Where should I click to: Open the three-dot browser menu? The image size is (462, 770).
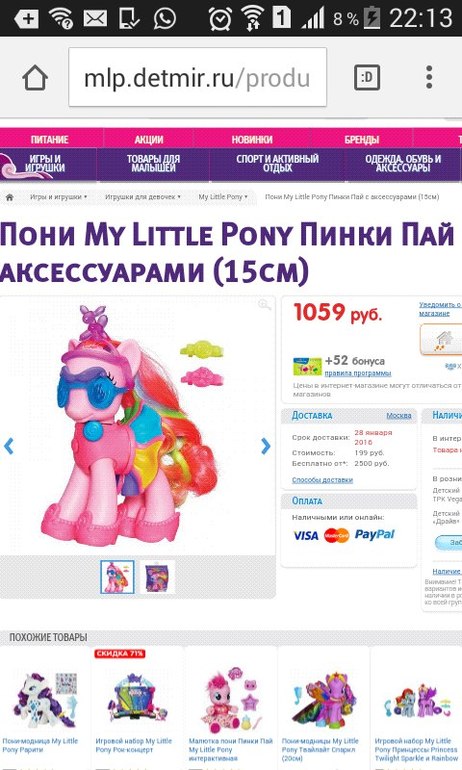pyautogui.click(x=429, y=77)
